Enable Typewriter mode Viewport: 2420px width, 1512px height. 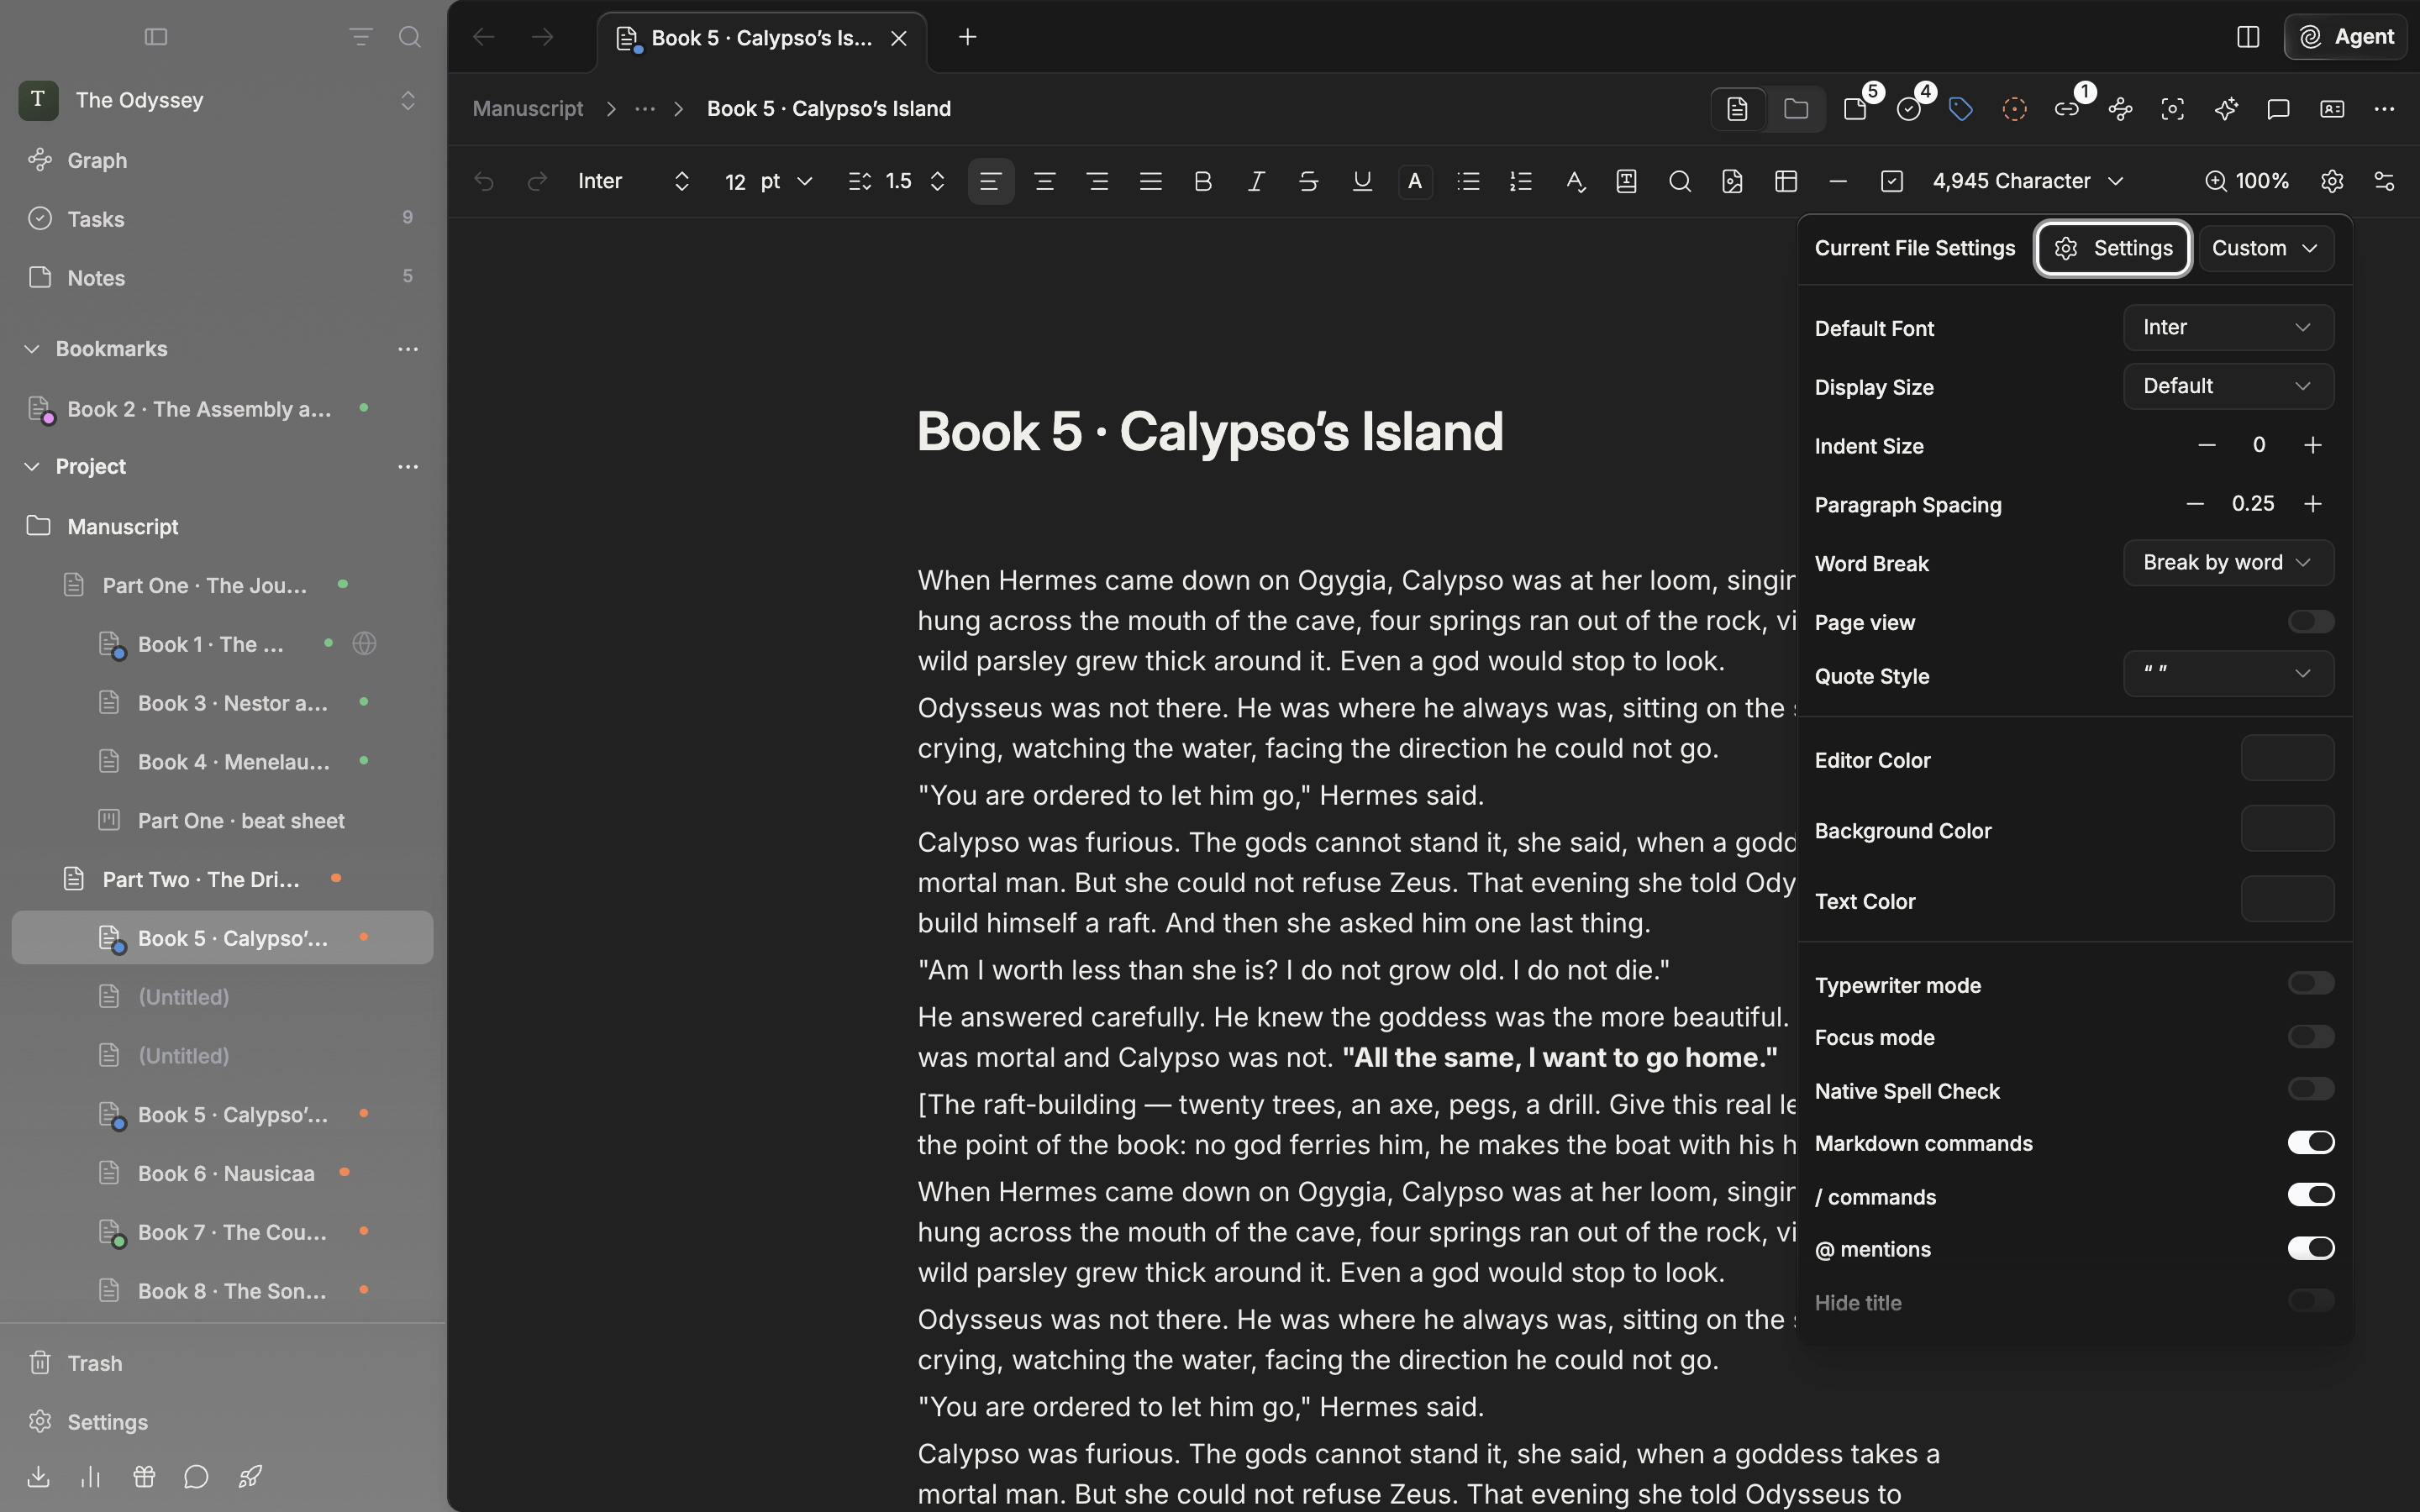tap(2311, 983)
